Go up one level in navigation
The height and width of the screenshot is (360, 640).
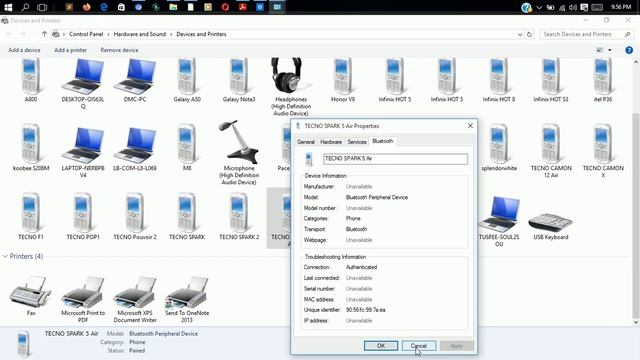44,34
